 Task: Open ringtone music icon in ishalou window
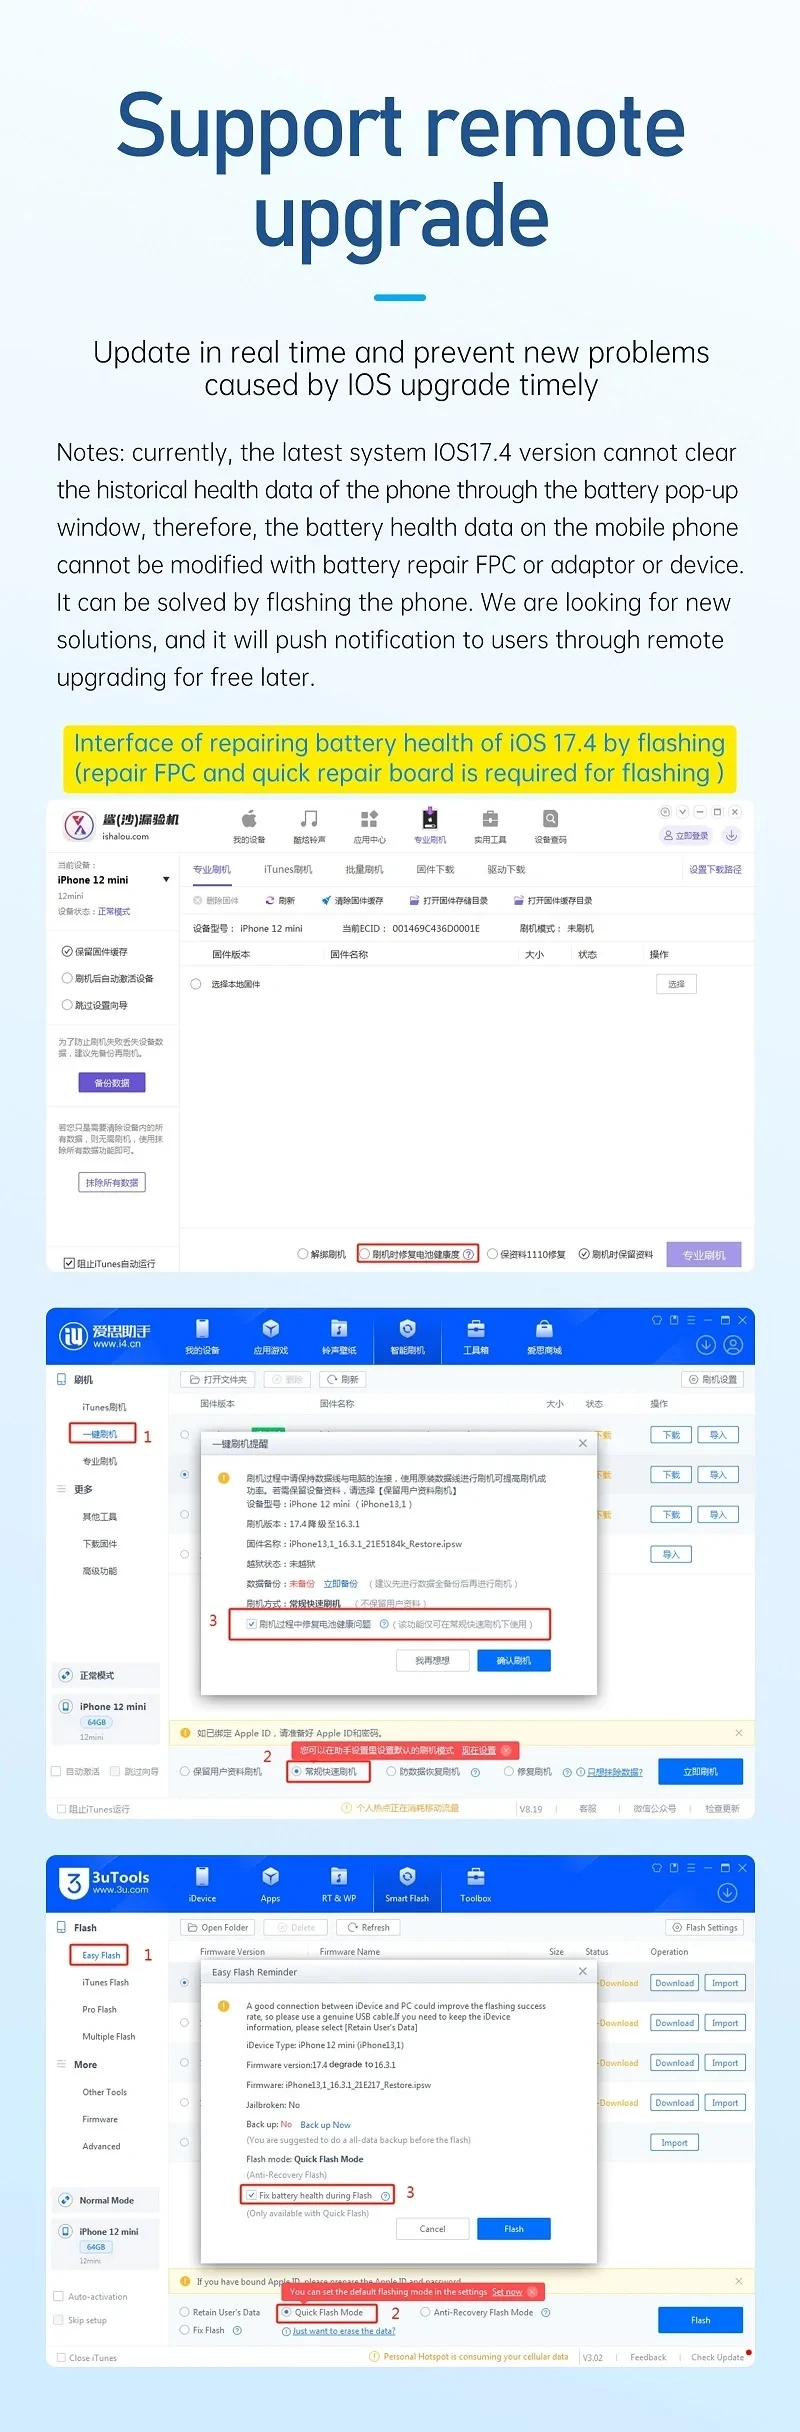click(309, 826)
